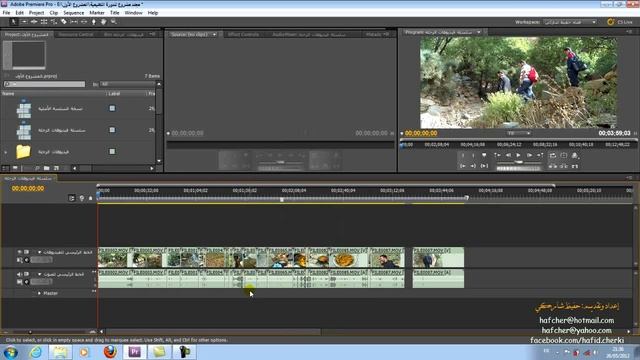Click timeline Set Encore chapter marker icon
Viewport: 640px width, 360px height.
tap(82, 198)
